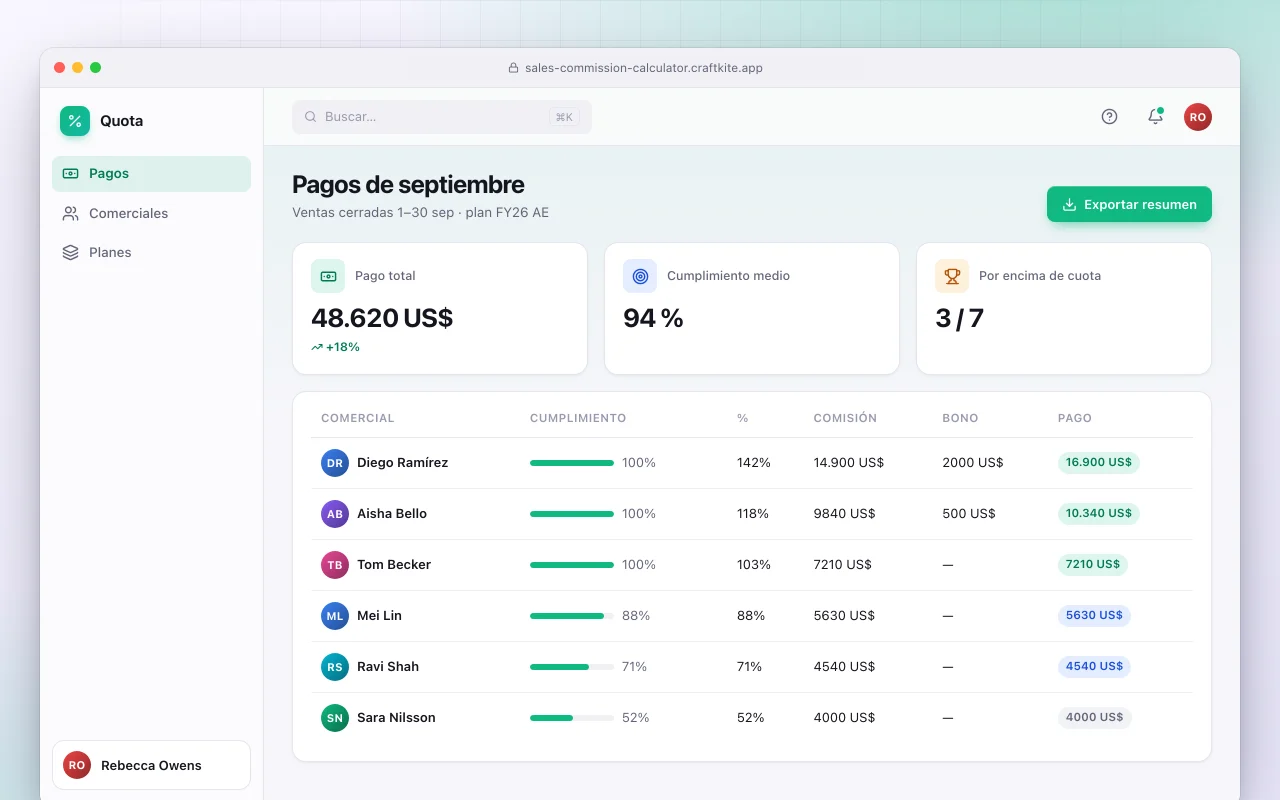
Task: Click the 2000 US$ bono value
Action: point(973,463)
